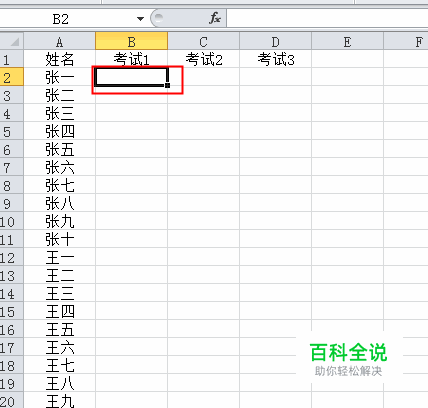The image size is (428, 408).
Task: Select the cell with 王五
Action: pyautogui.click(x=59, y=329)
